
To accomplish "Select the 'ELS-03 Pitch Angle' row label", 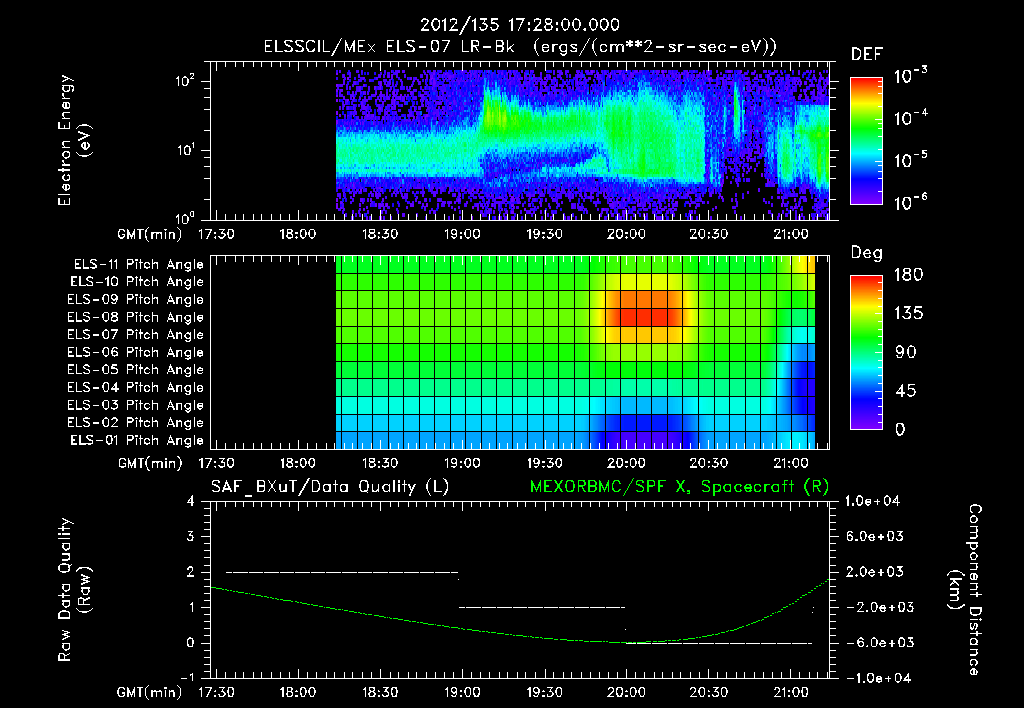I will pyautogui.click(x=136, y=406).
